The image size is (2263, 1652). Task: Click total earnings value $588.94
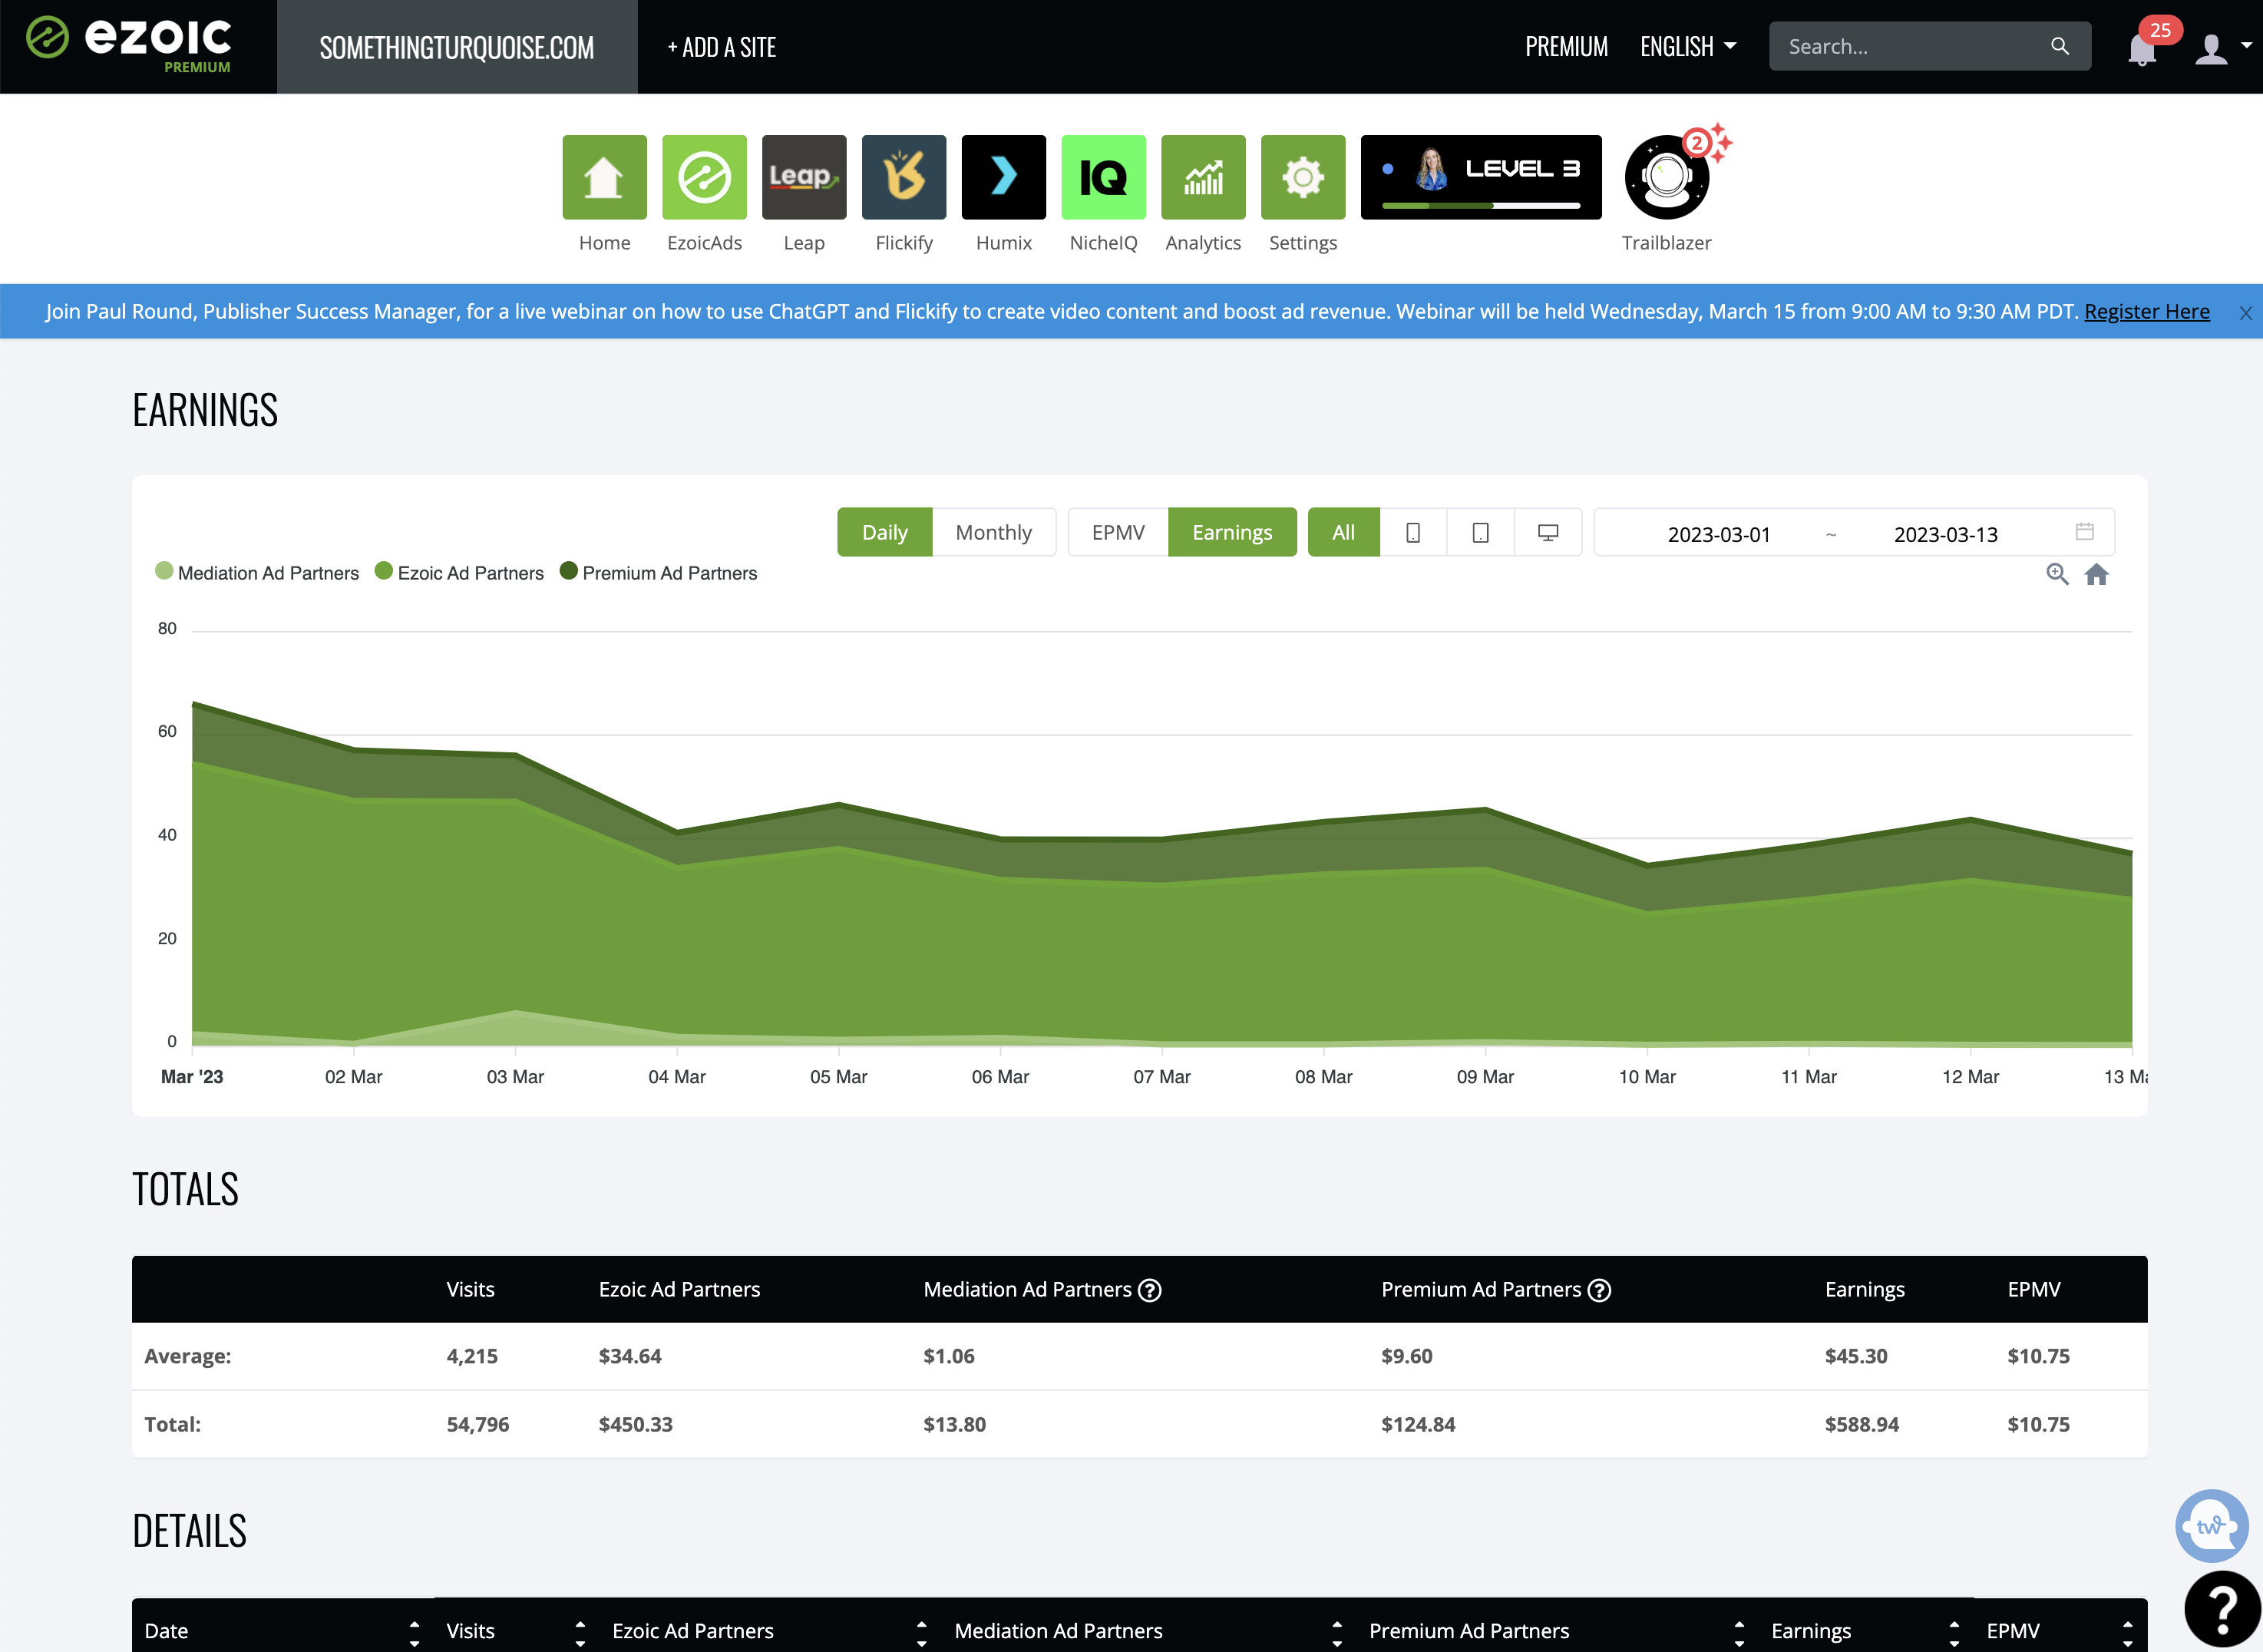point(1862,1424)
